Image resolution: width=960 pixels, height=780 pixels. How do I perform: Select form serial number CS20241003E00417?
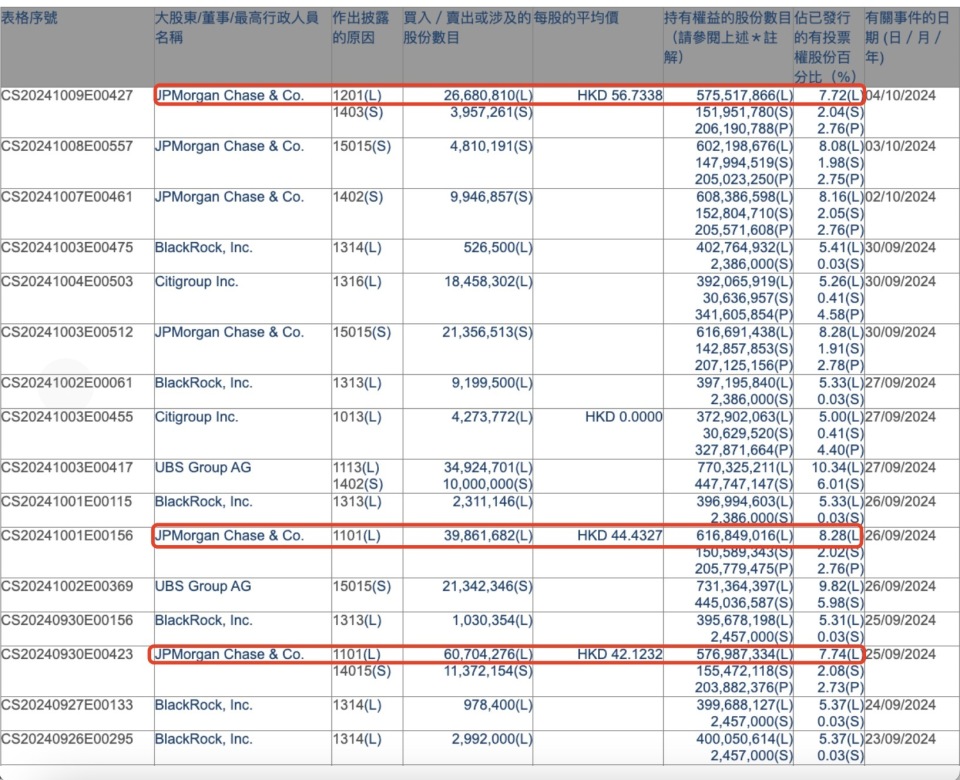pos(67,468)
